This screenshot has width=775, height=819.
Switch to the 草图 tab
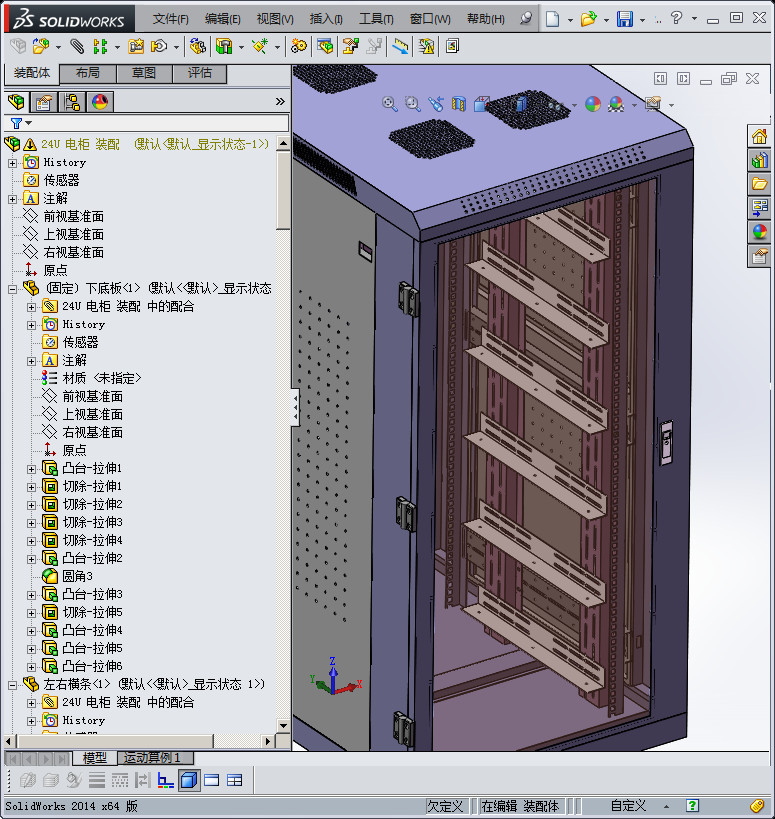(144, 73)
